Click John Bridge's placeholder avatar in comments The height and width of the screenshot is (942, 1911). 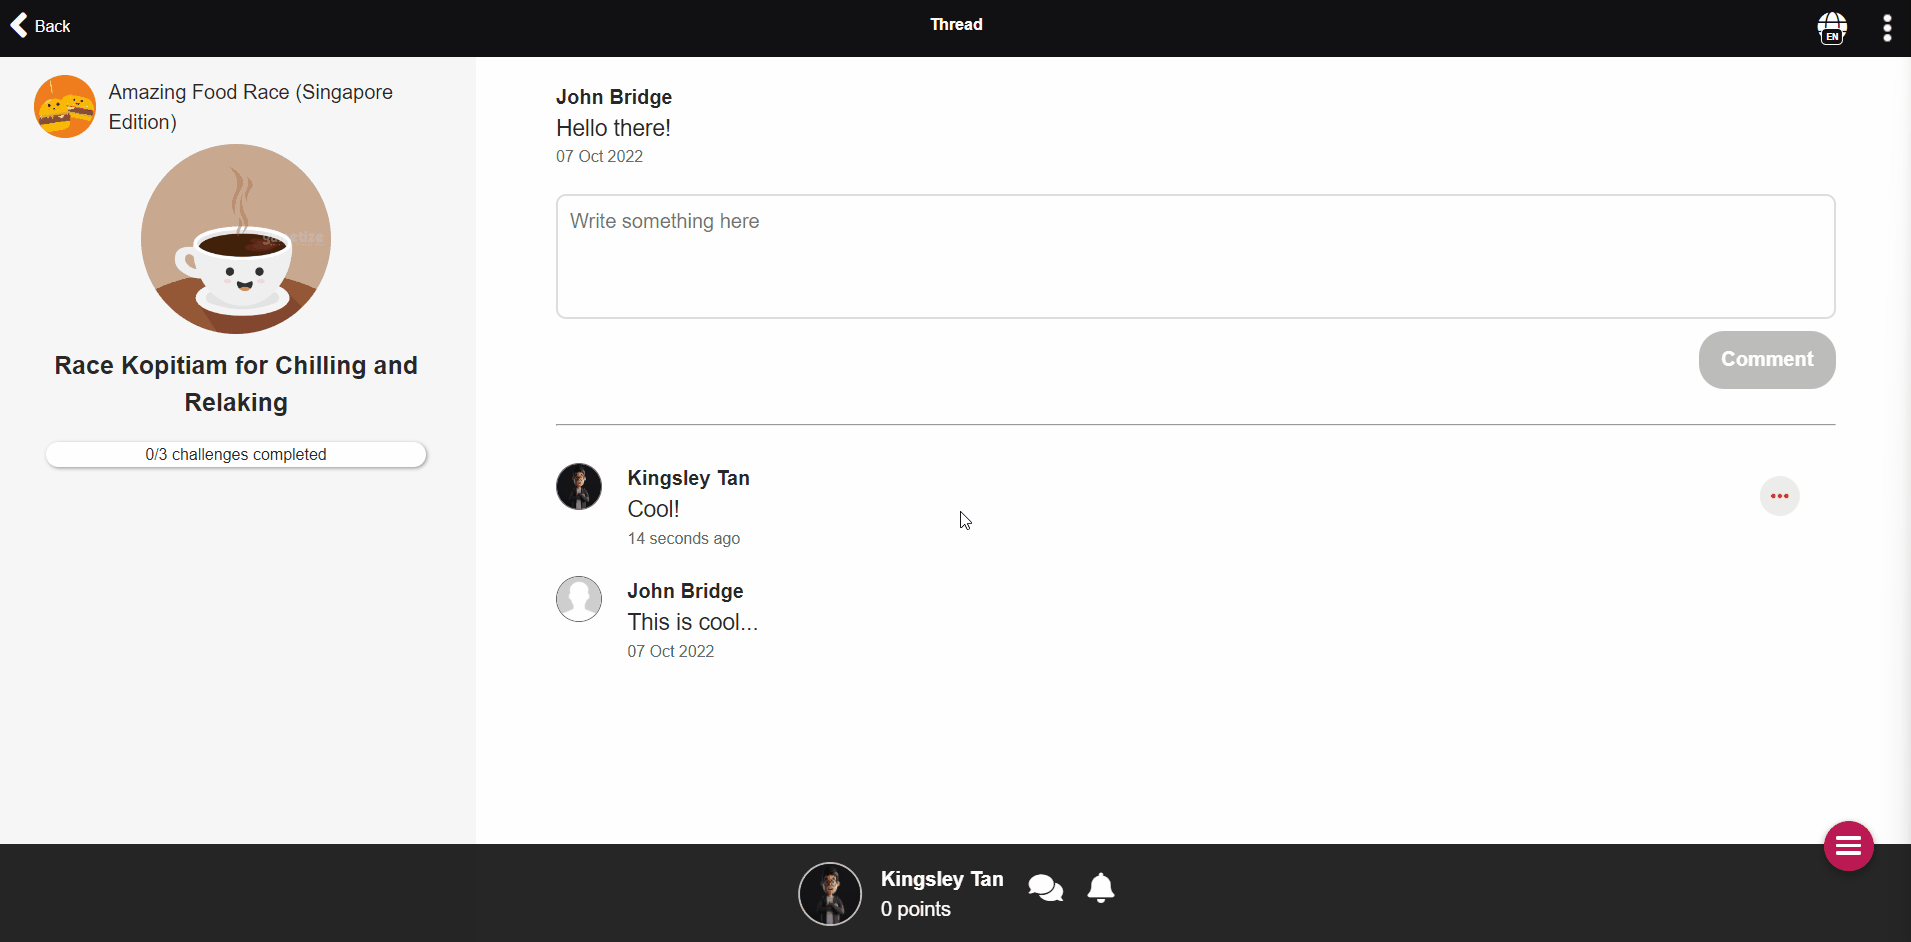579,599
